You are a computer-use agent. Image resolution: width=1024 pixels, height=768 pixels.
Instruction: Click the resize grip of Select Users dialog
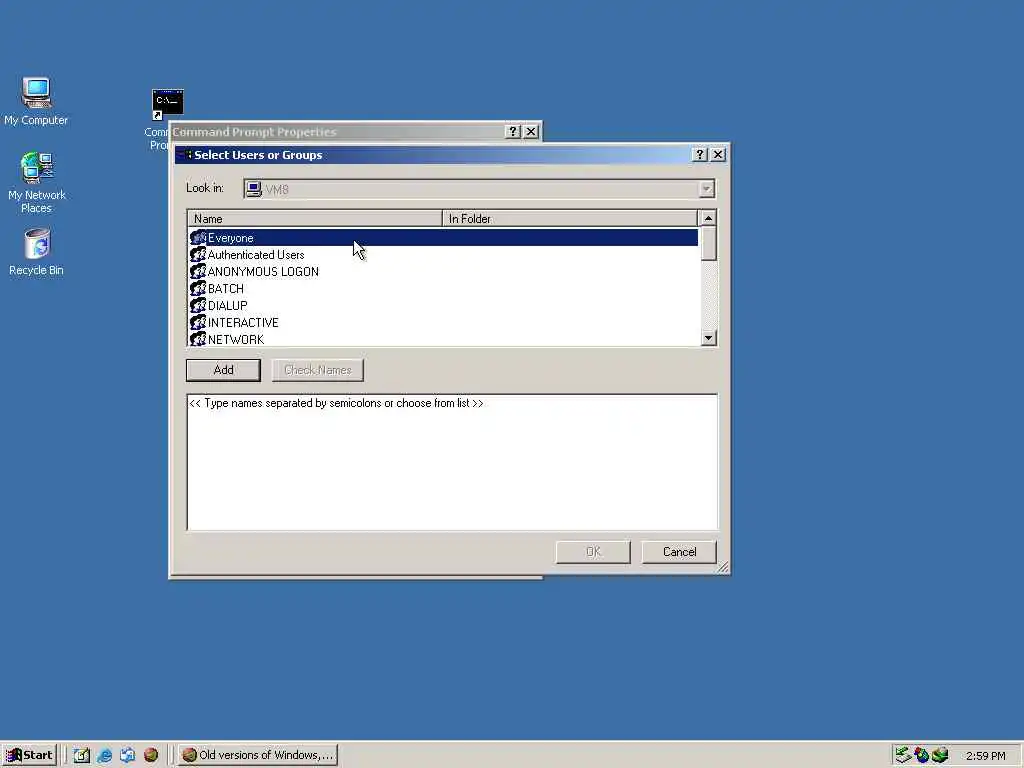point(722,567)
